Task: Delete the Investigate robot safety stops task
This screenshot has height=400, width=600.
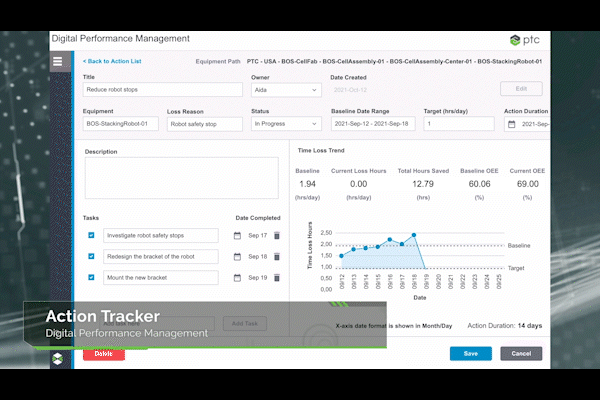Action: pos(277,235)
